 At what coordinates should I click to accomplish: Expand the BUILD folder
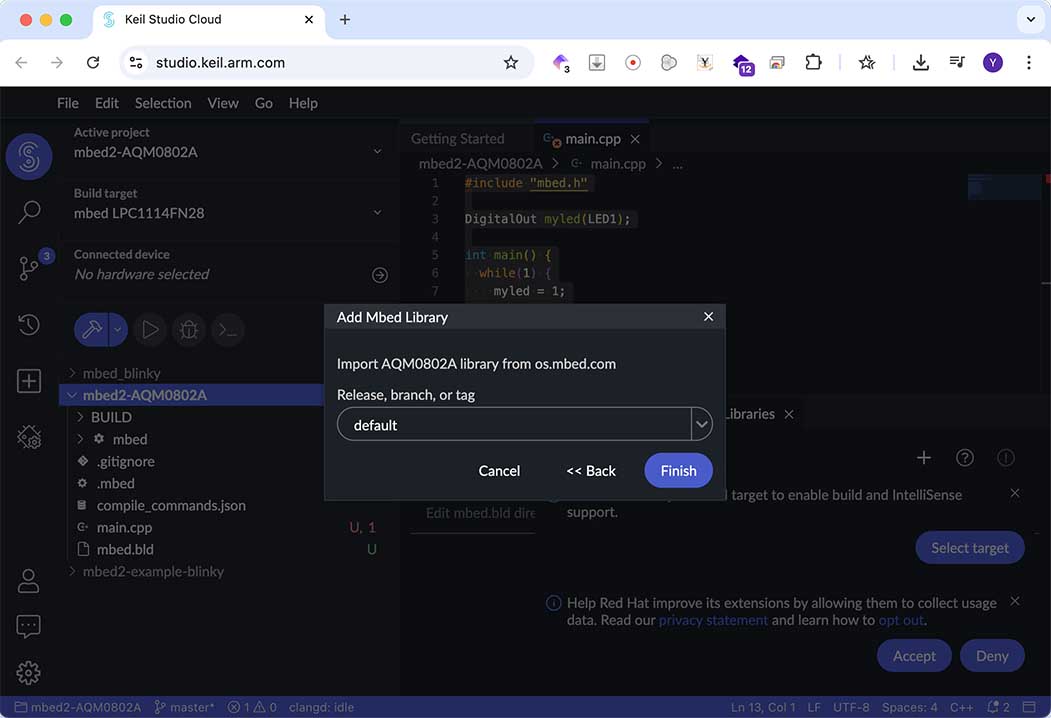[80, 417]
